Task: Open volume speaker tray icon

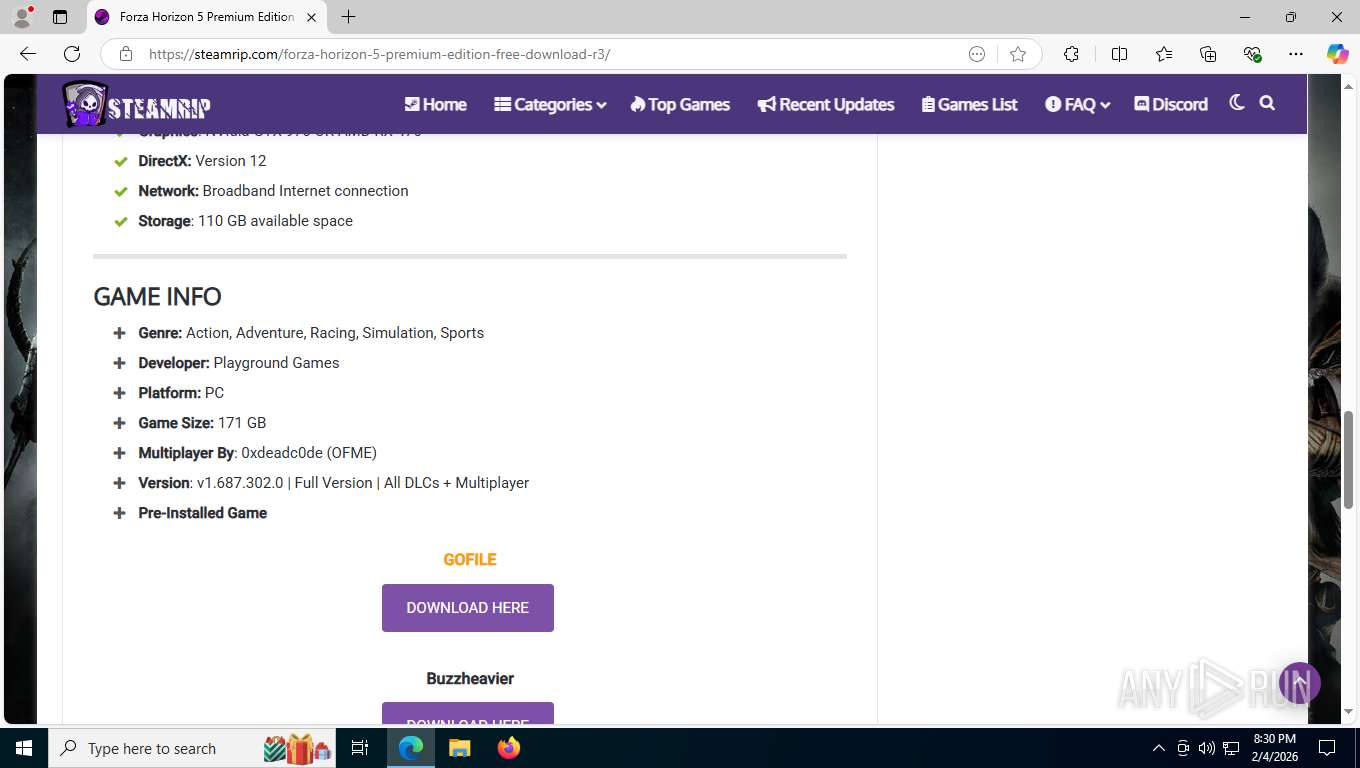Action: 1207,748
